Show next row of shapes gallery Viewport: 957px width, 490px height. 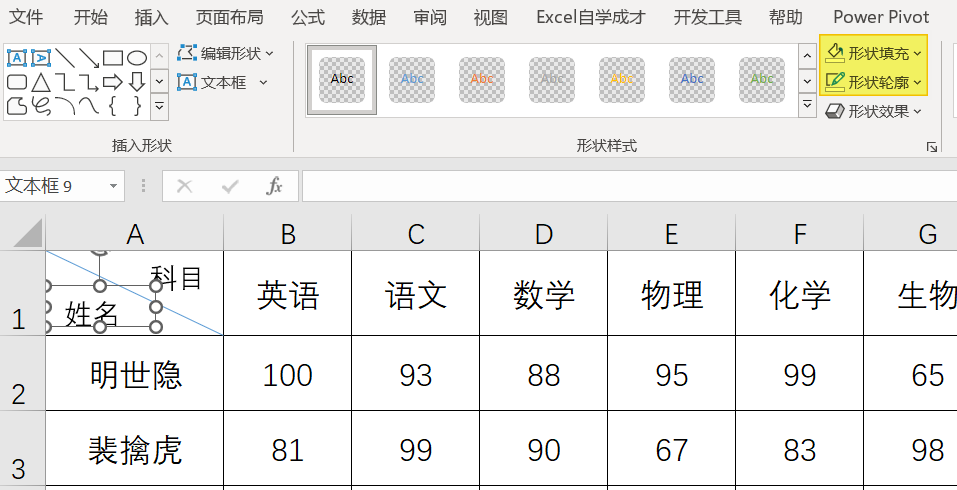[159, 81]
